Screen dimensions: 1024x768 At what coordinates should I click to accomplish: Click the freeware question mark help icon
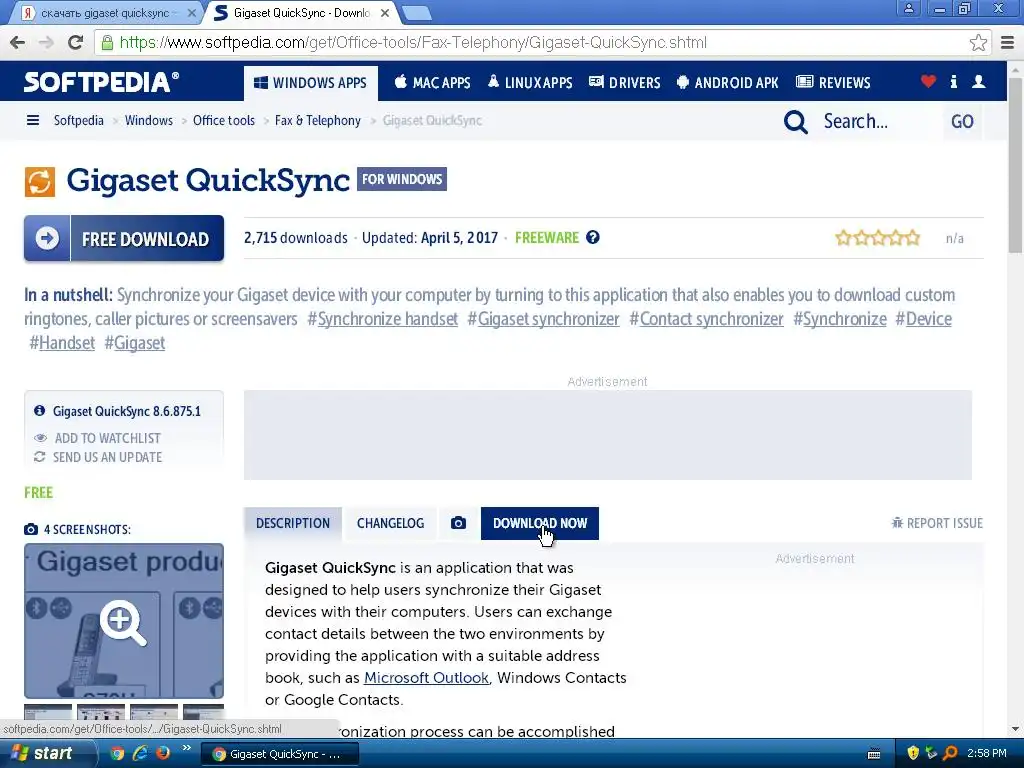point(592,238)
